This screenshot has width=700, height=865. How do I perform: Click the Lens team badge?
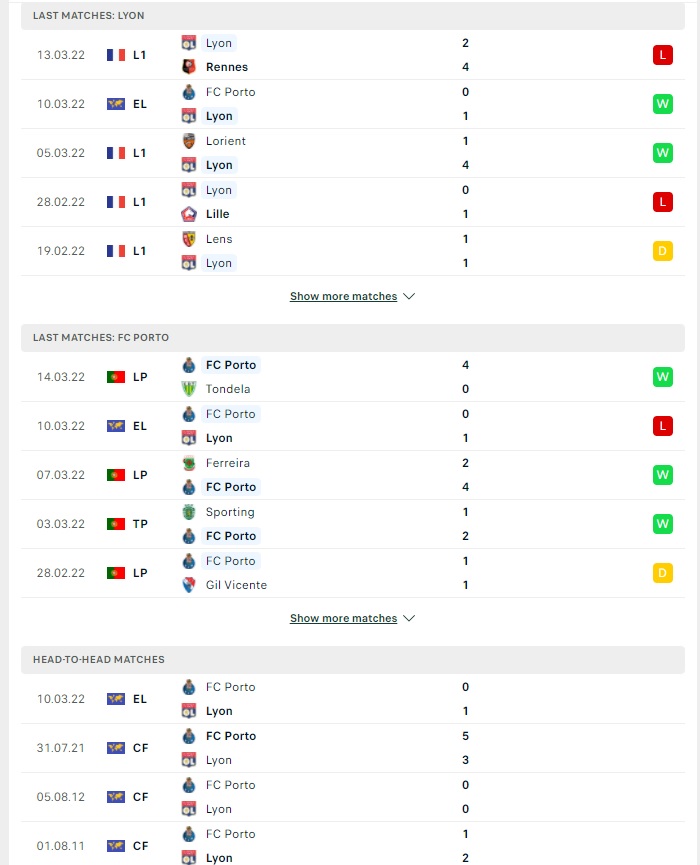coord(189,239)
